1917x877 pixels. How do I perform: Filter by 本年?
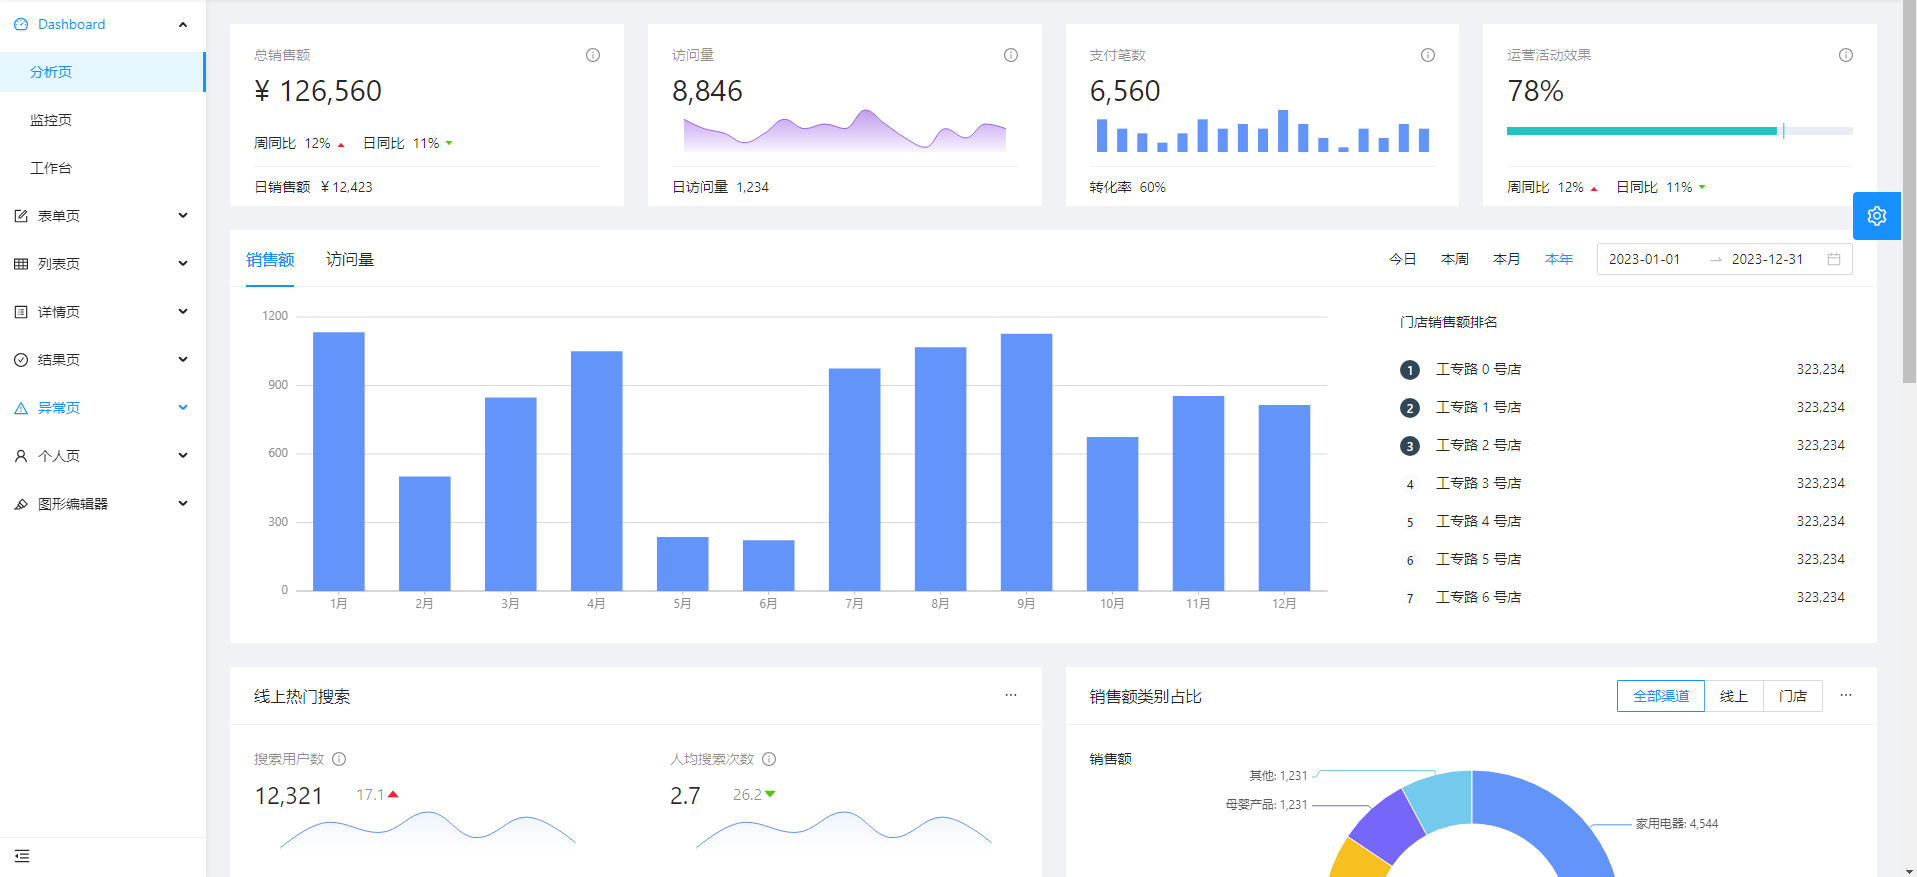1559,259
